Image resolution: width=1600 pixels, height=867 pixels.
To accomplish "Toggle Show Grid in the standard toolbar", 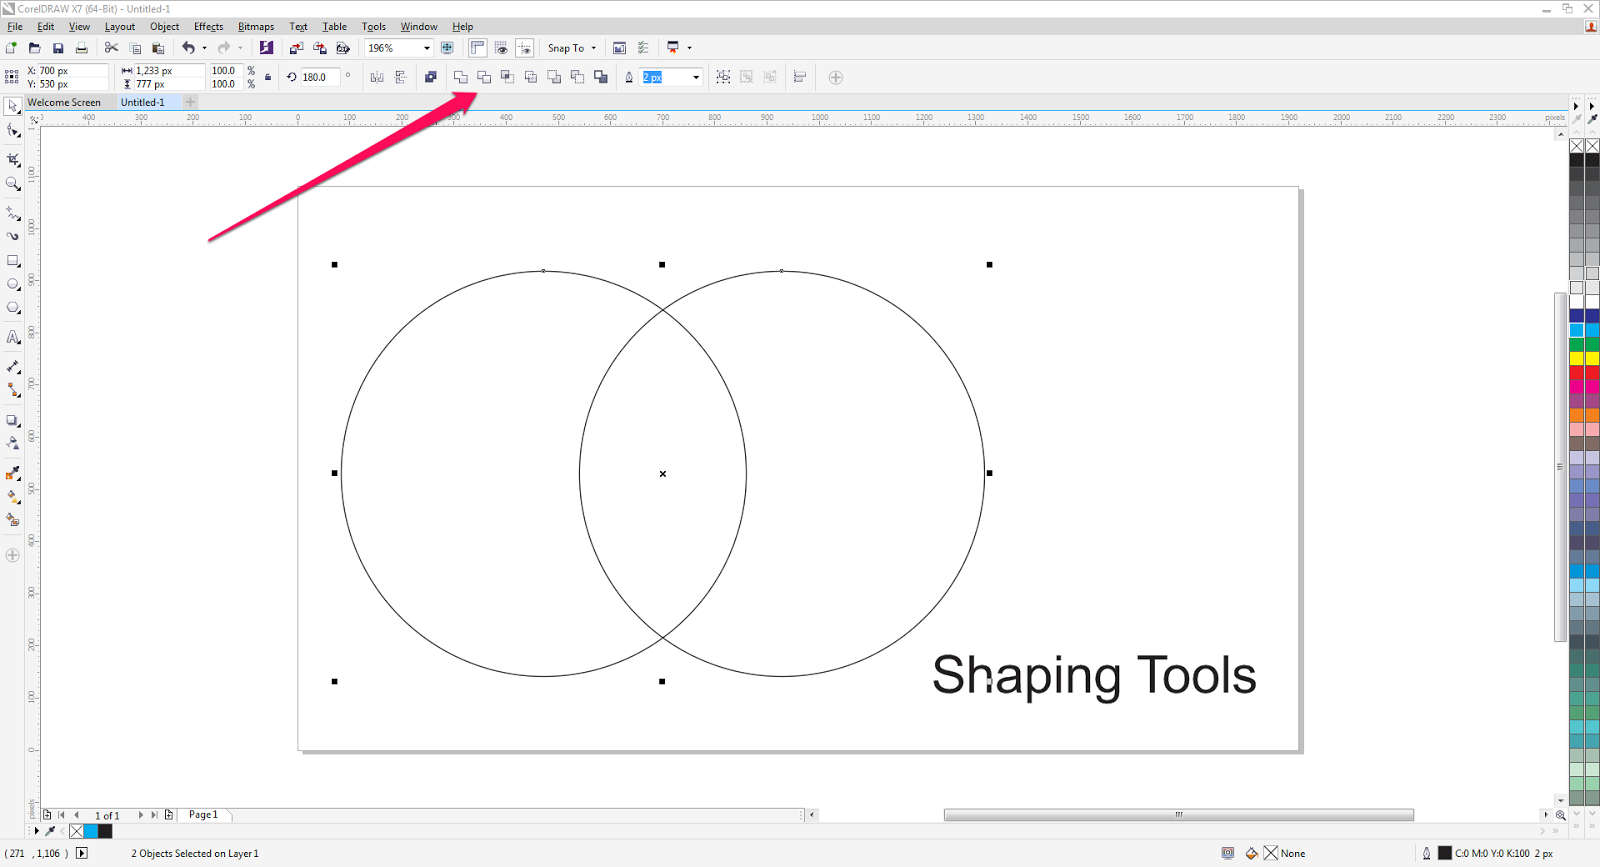I will pyautogui.click(x=501, y=48).
